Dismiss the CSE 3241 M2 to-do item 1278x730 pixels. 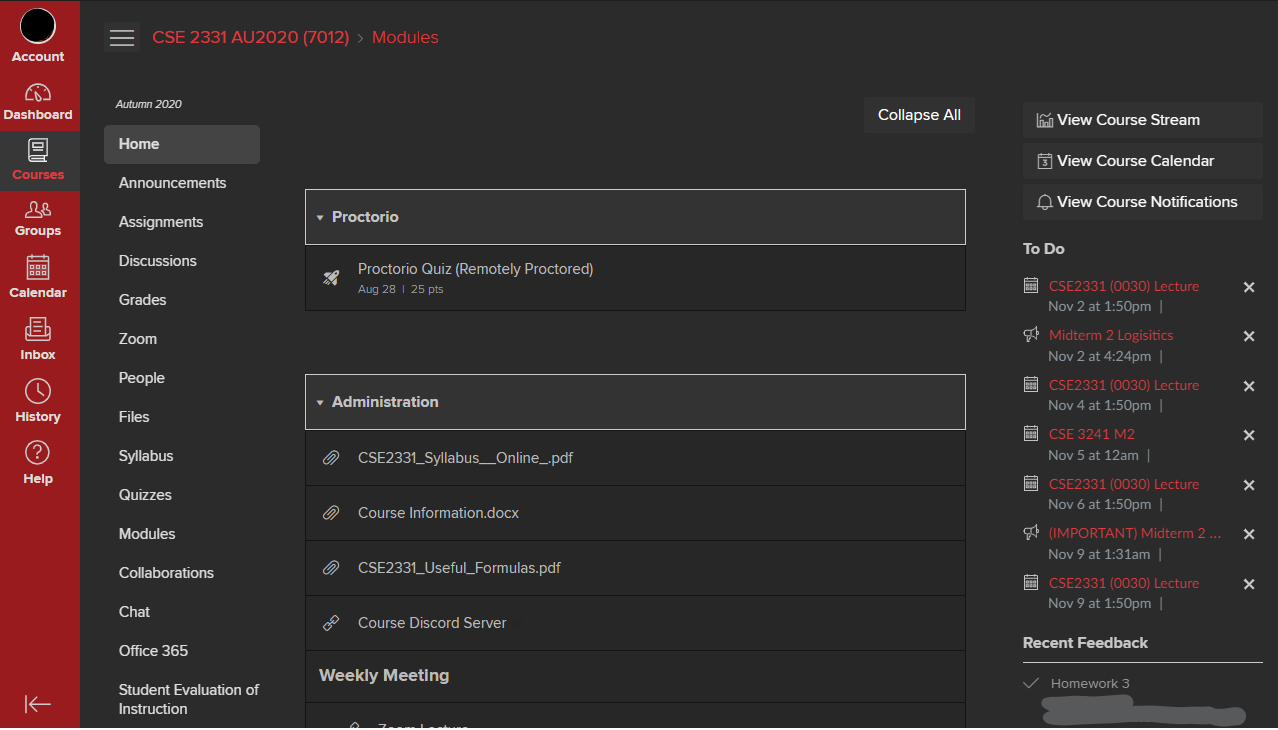point(1249,436)
